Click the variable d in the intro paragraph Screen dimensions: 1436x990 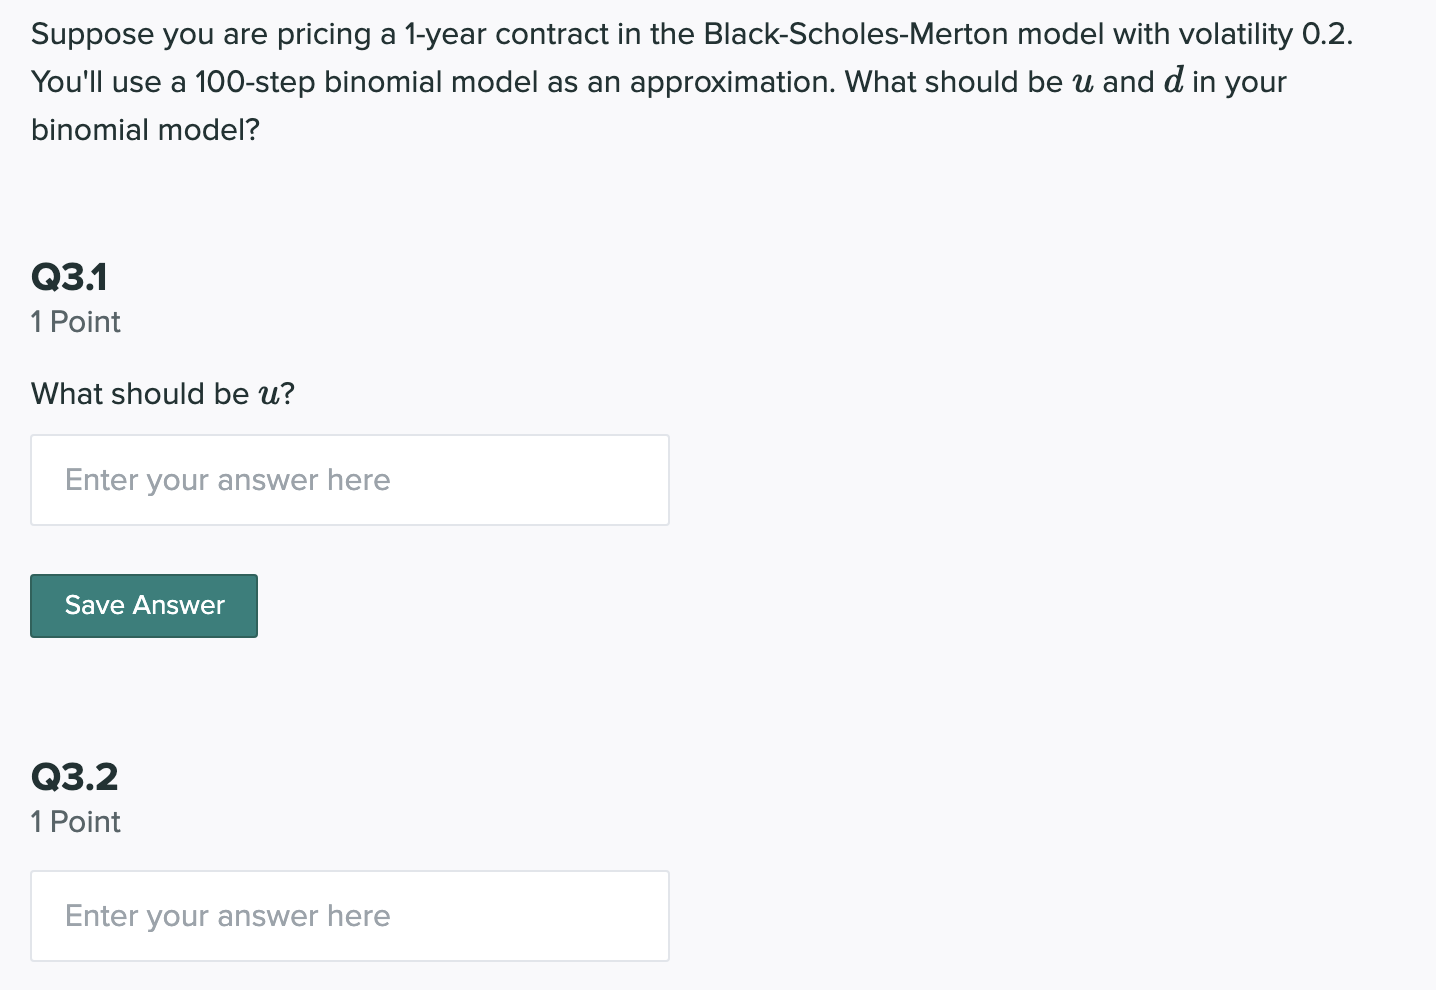1173,82
